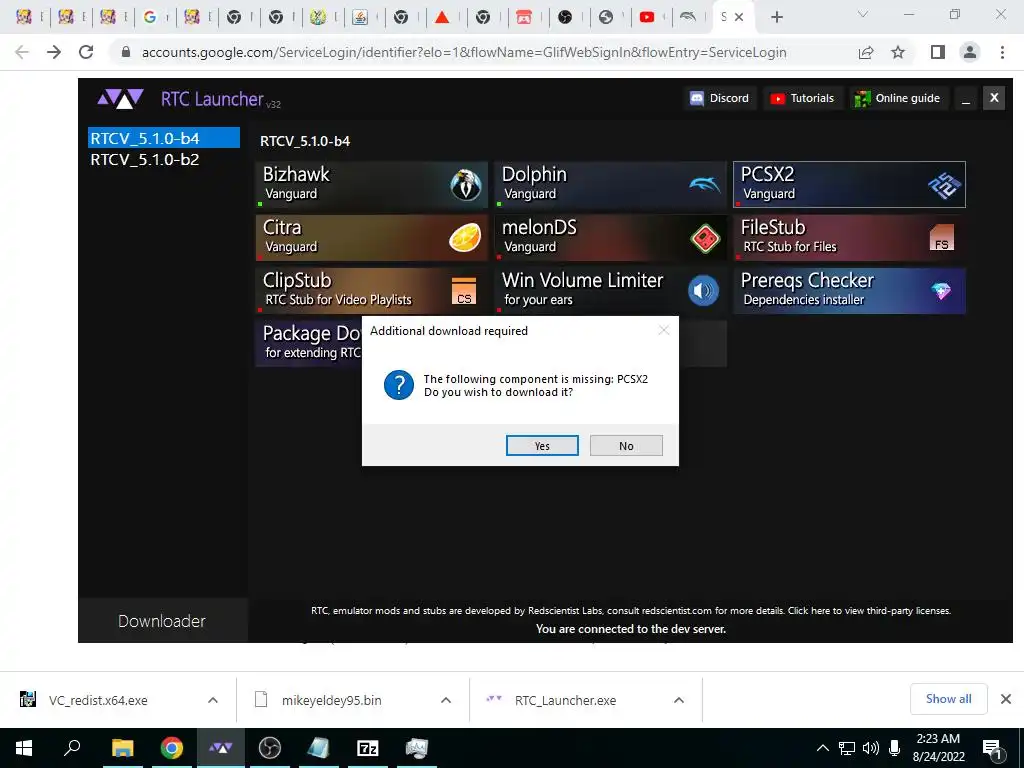Open File Explorer from the taskbar
This screenshot has width=1024, height=768.
[122, 748]
